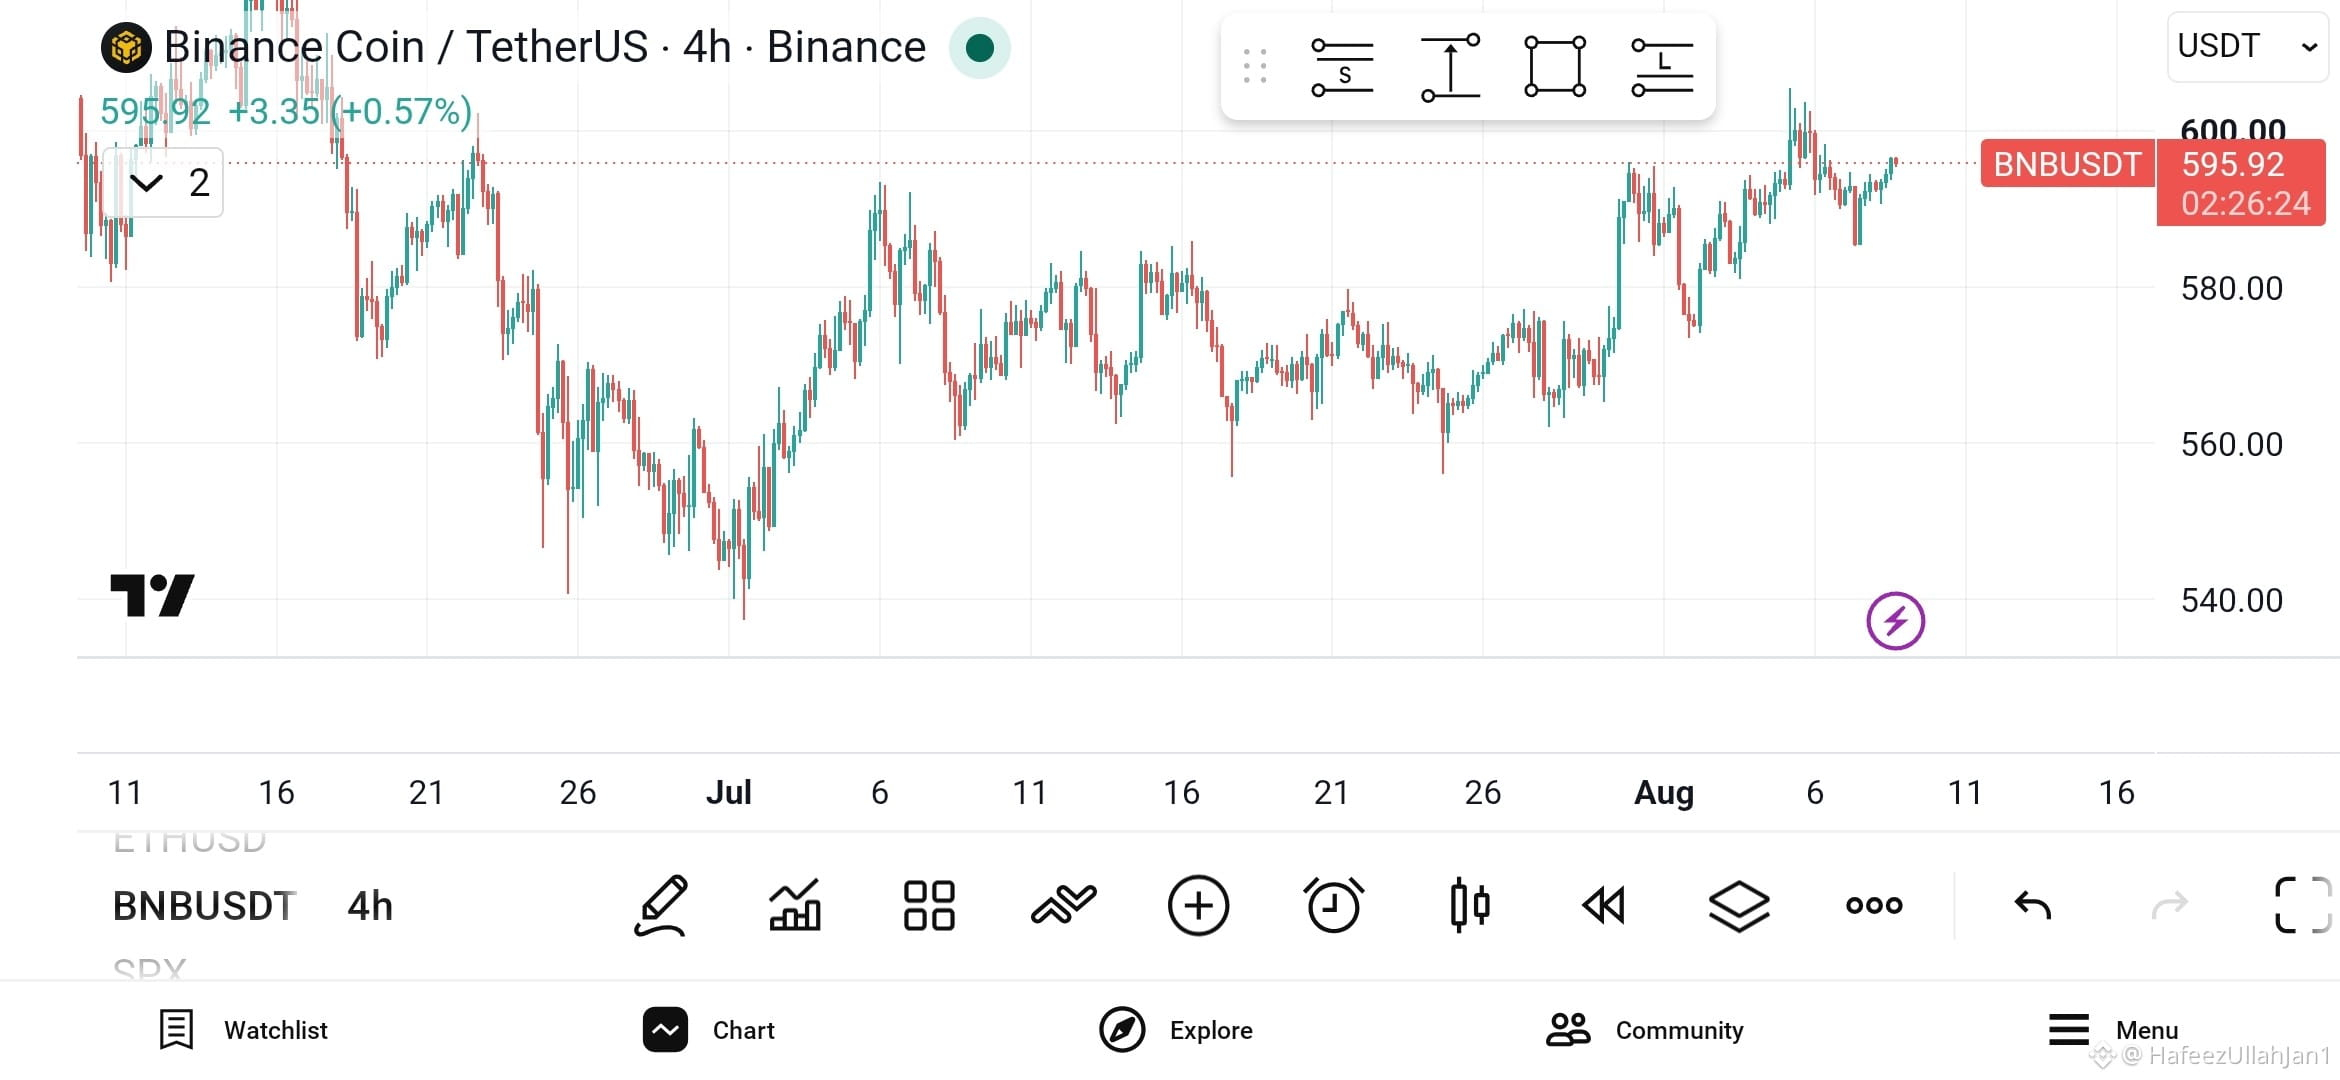The height and width of the screenshot is (1080, 2340).
Task: Change the 4h interval selector
Action: [370, 906]
